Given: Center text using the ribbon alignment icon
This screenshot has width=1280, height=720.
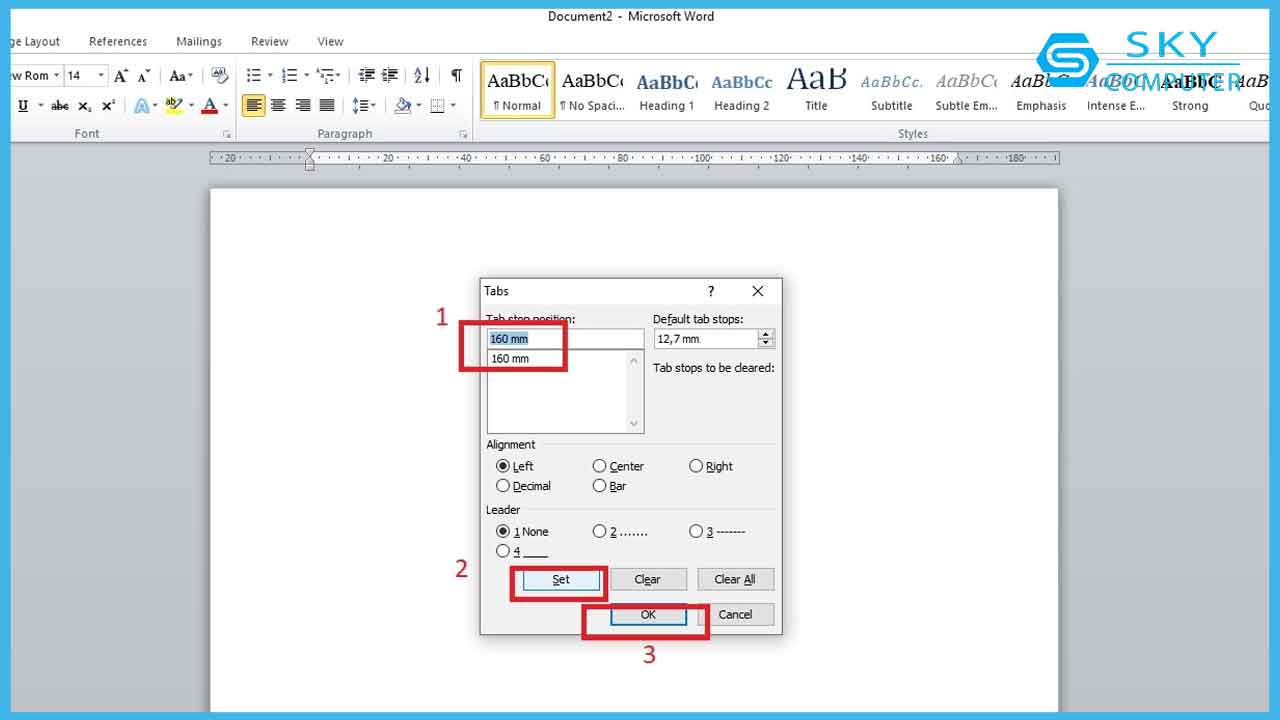Looking at the screenshot, I should (x=278, y=105).
